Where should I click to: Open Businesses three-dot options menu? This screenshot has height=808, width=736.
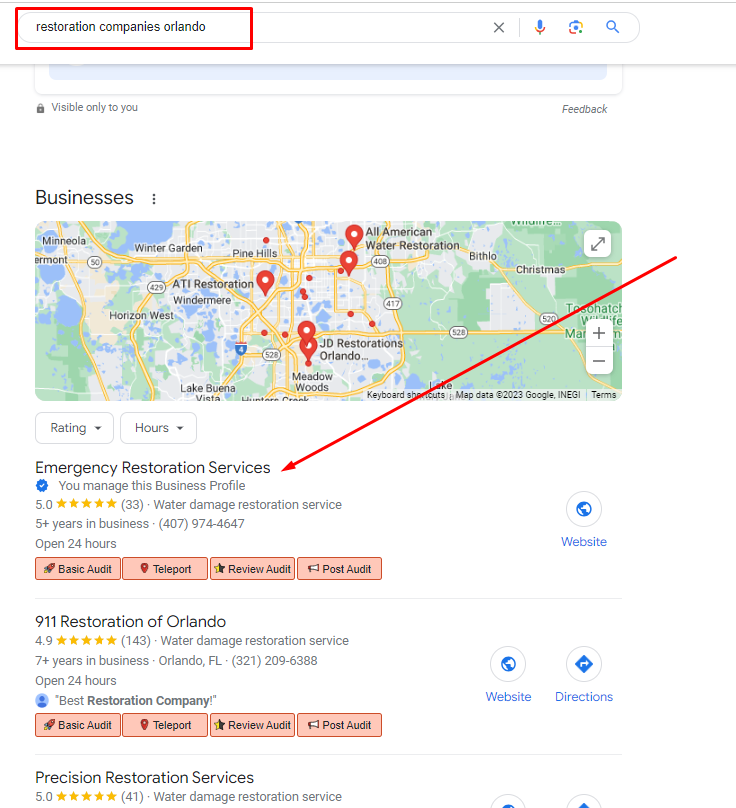click(154, 199)
